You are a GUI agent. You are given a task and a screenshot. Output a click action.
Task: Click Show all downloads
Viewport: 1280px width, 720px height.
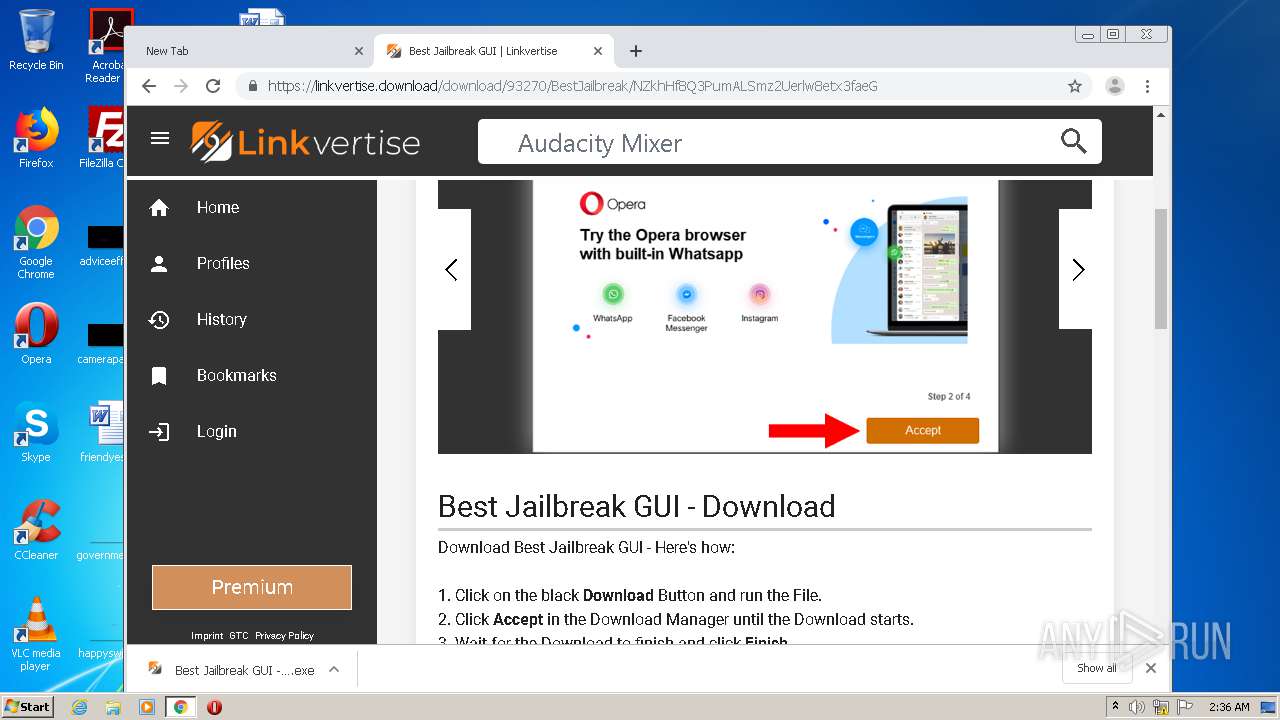(x=1097, y=668)
